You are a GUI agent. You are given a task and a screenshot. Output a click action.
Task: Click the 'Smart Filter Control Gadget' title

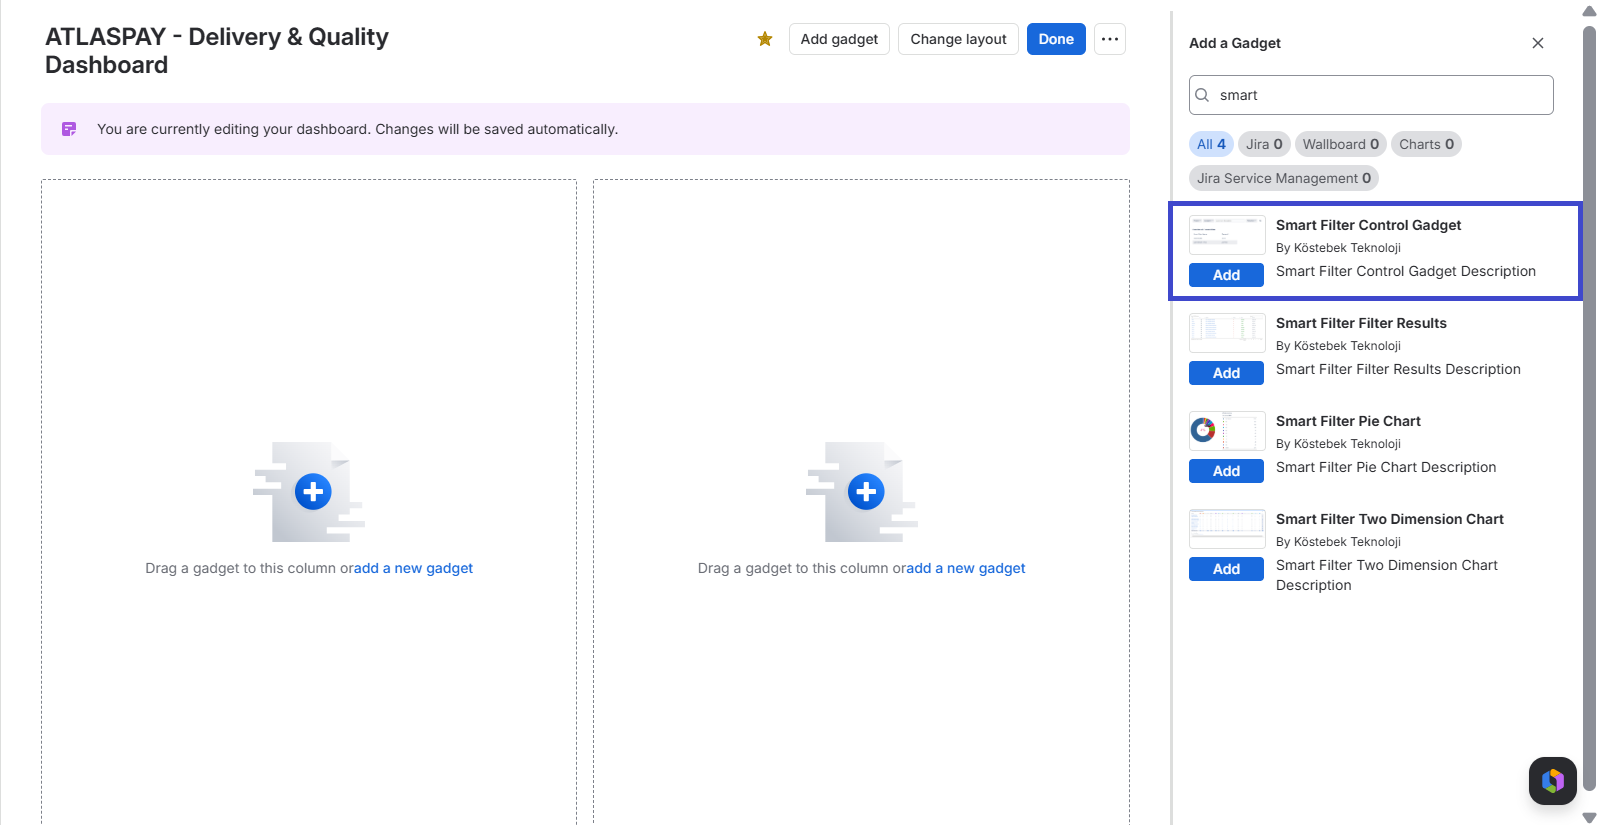(1368, 225)
